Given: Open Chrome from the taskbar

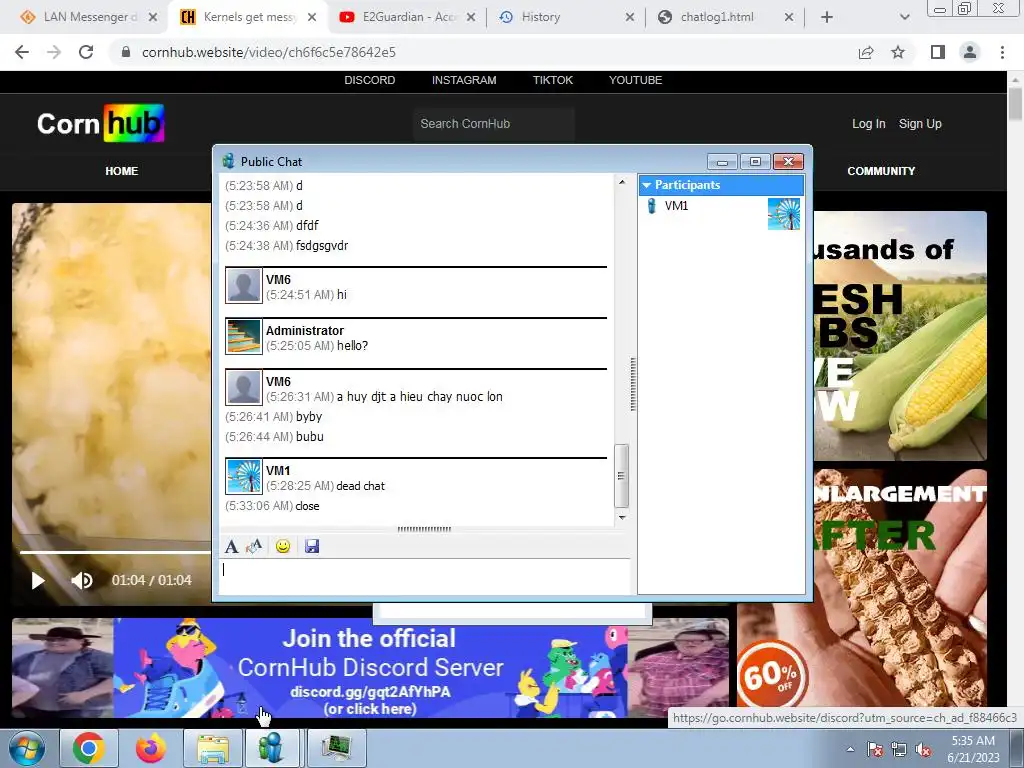Looking at the screenshot, I should tap(89, 748).
